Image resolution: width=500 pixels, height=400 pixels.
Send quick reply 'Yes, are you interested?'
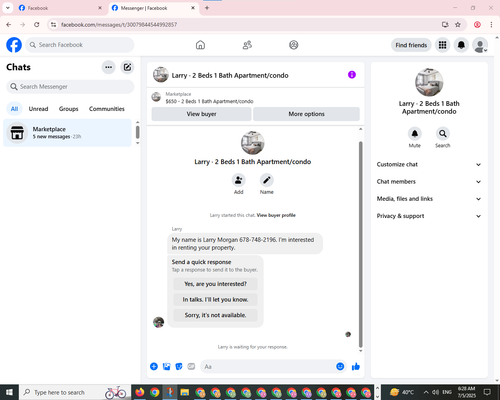[215, 284]
